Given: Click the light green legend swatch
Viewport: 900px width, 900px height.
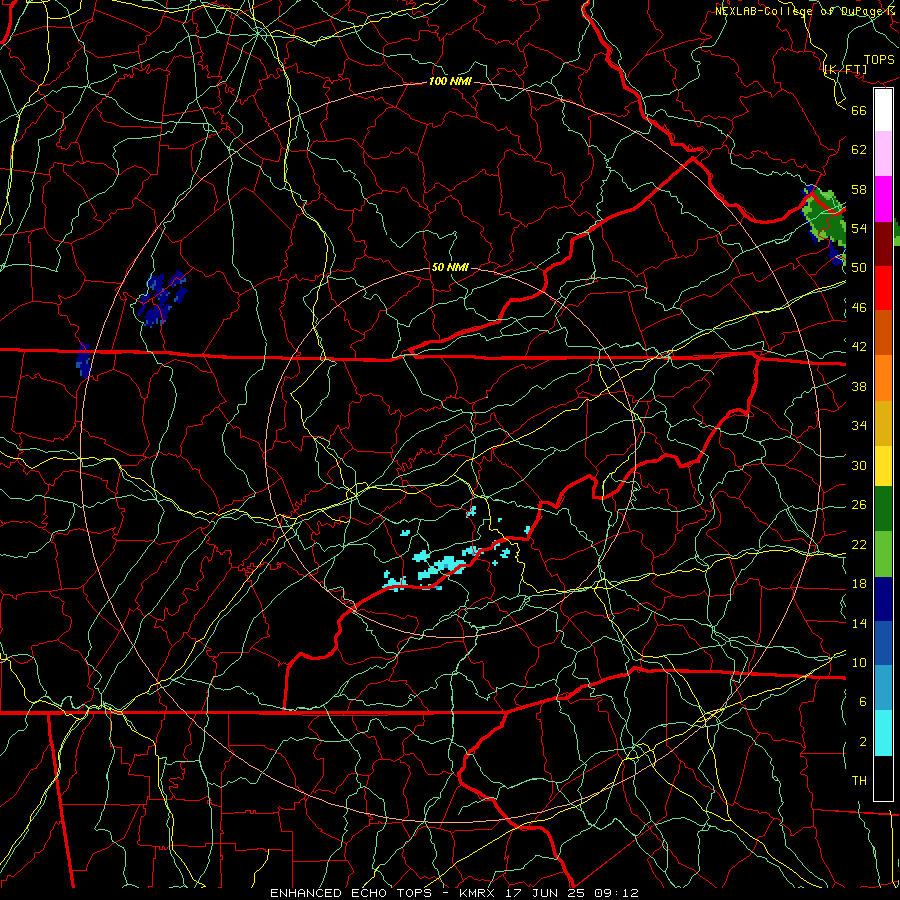Looking at the screenshot, I should coord(883,554).
